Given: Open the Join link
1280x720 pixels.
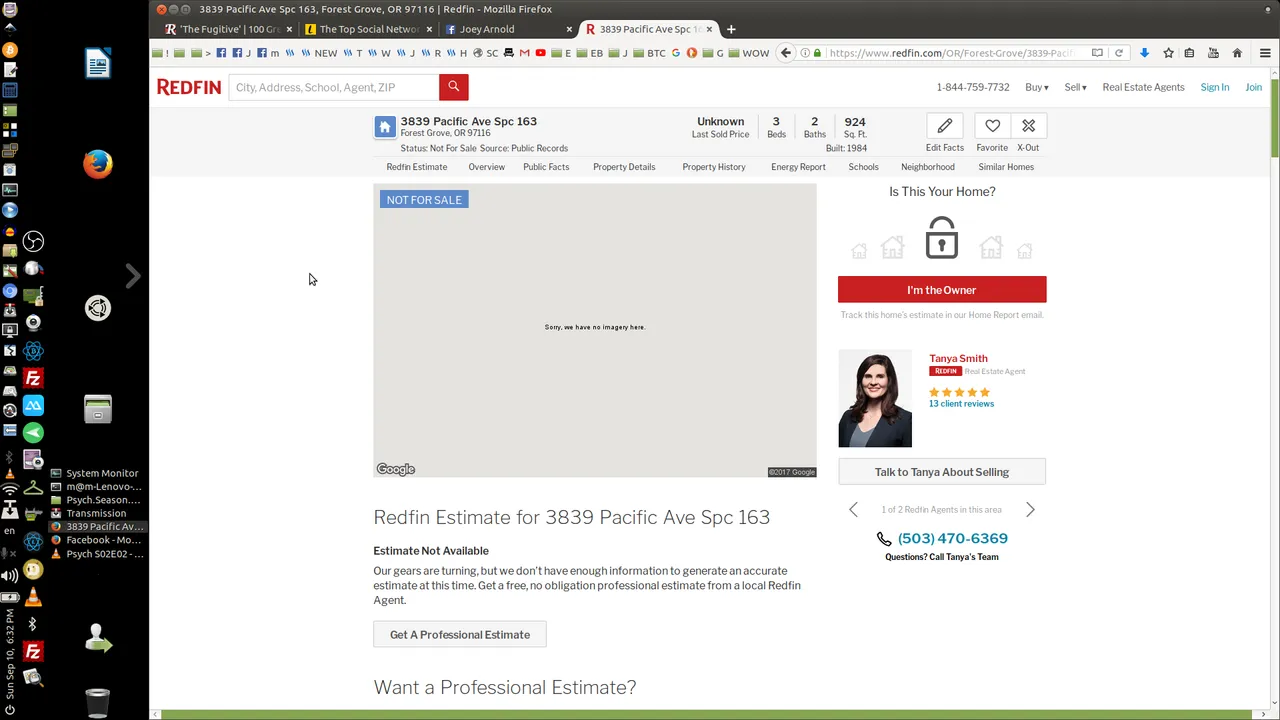Looking at the screenshot, I should [1253, 87].
